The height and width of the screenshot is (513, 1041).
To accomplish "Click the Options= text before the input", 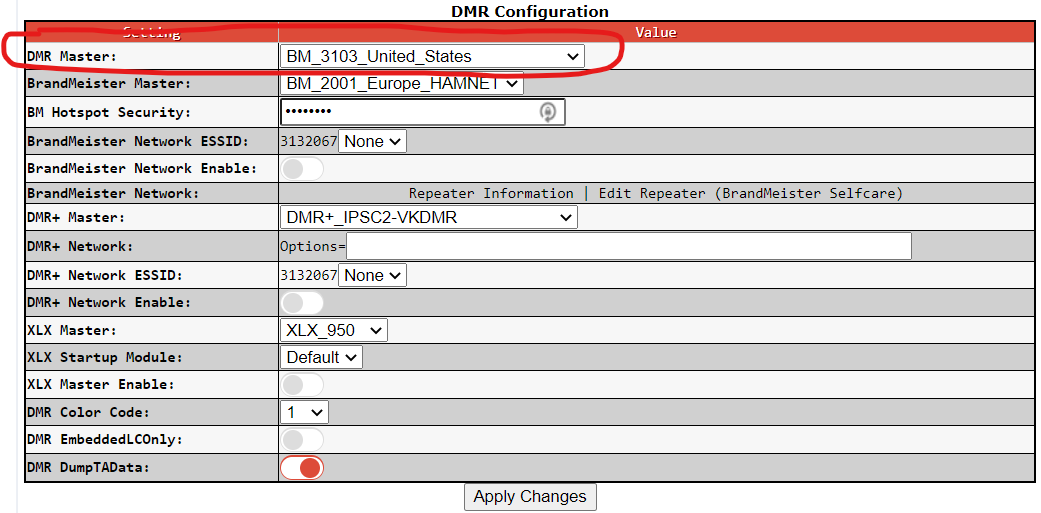I will pos(313,246).
